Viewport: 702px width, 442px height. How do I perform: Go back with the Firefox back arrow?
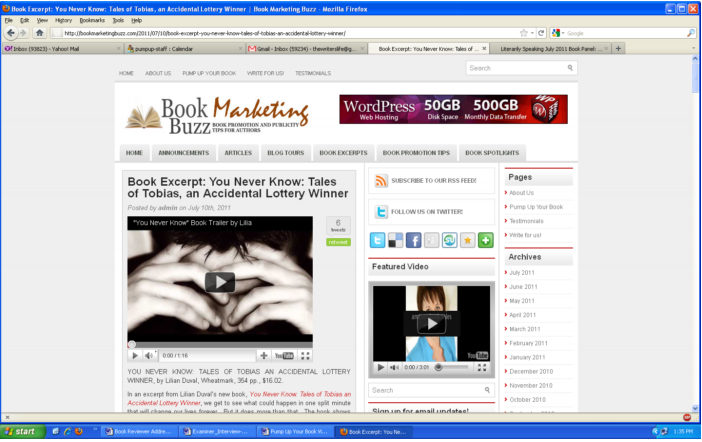coord(11,33)
